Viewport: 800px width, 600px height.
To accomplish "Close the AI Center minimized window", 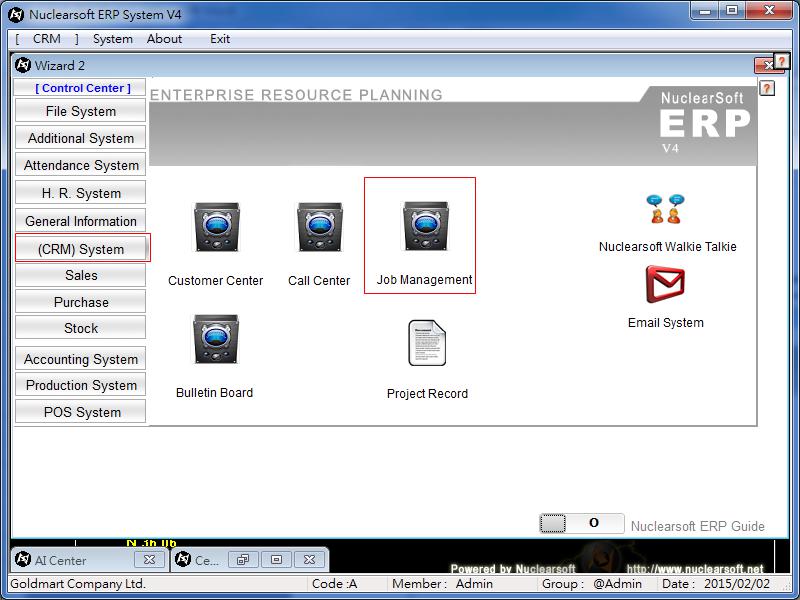I will [149, 560].
